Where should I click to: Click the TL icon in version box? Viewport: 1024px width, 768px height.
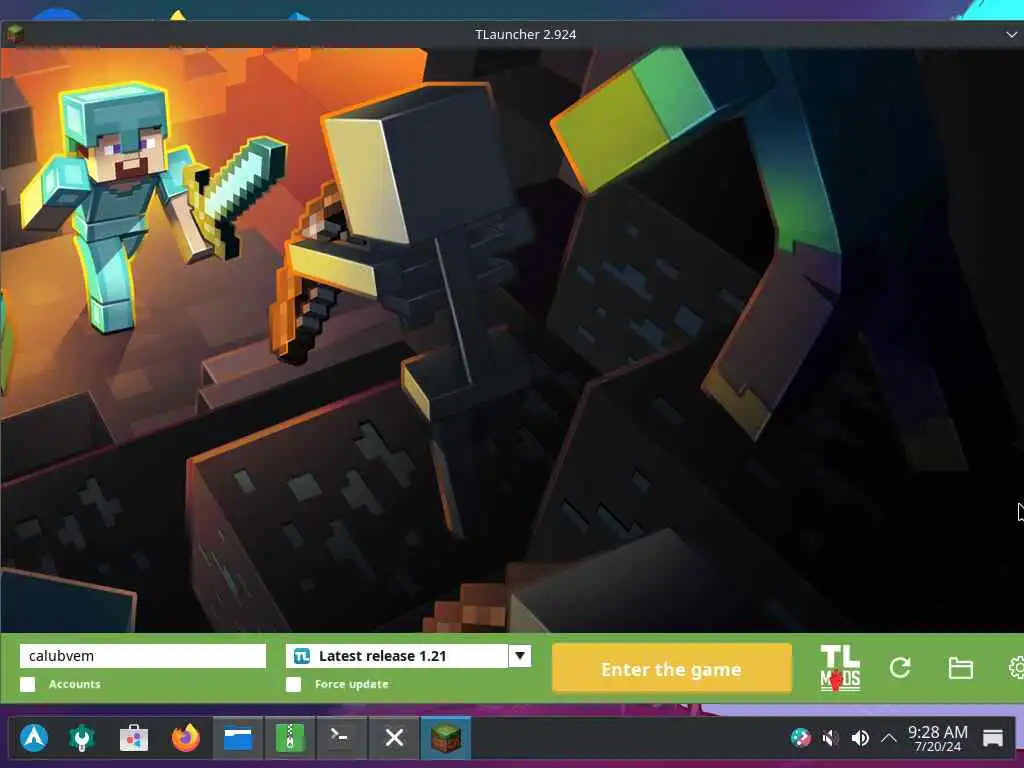(x=302, y=656)
